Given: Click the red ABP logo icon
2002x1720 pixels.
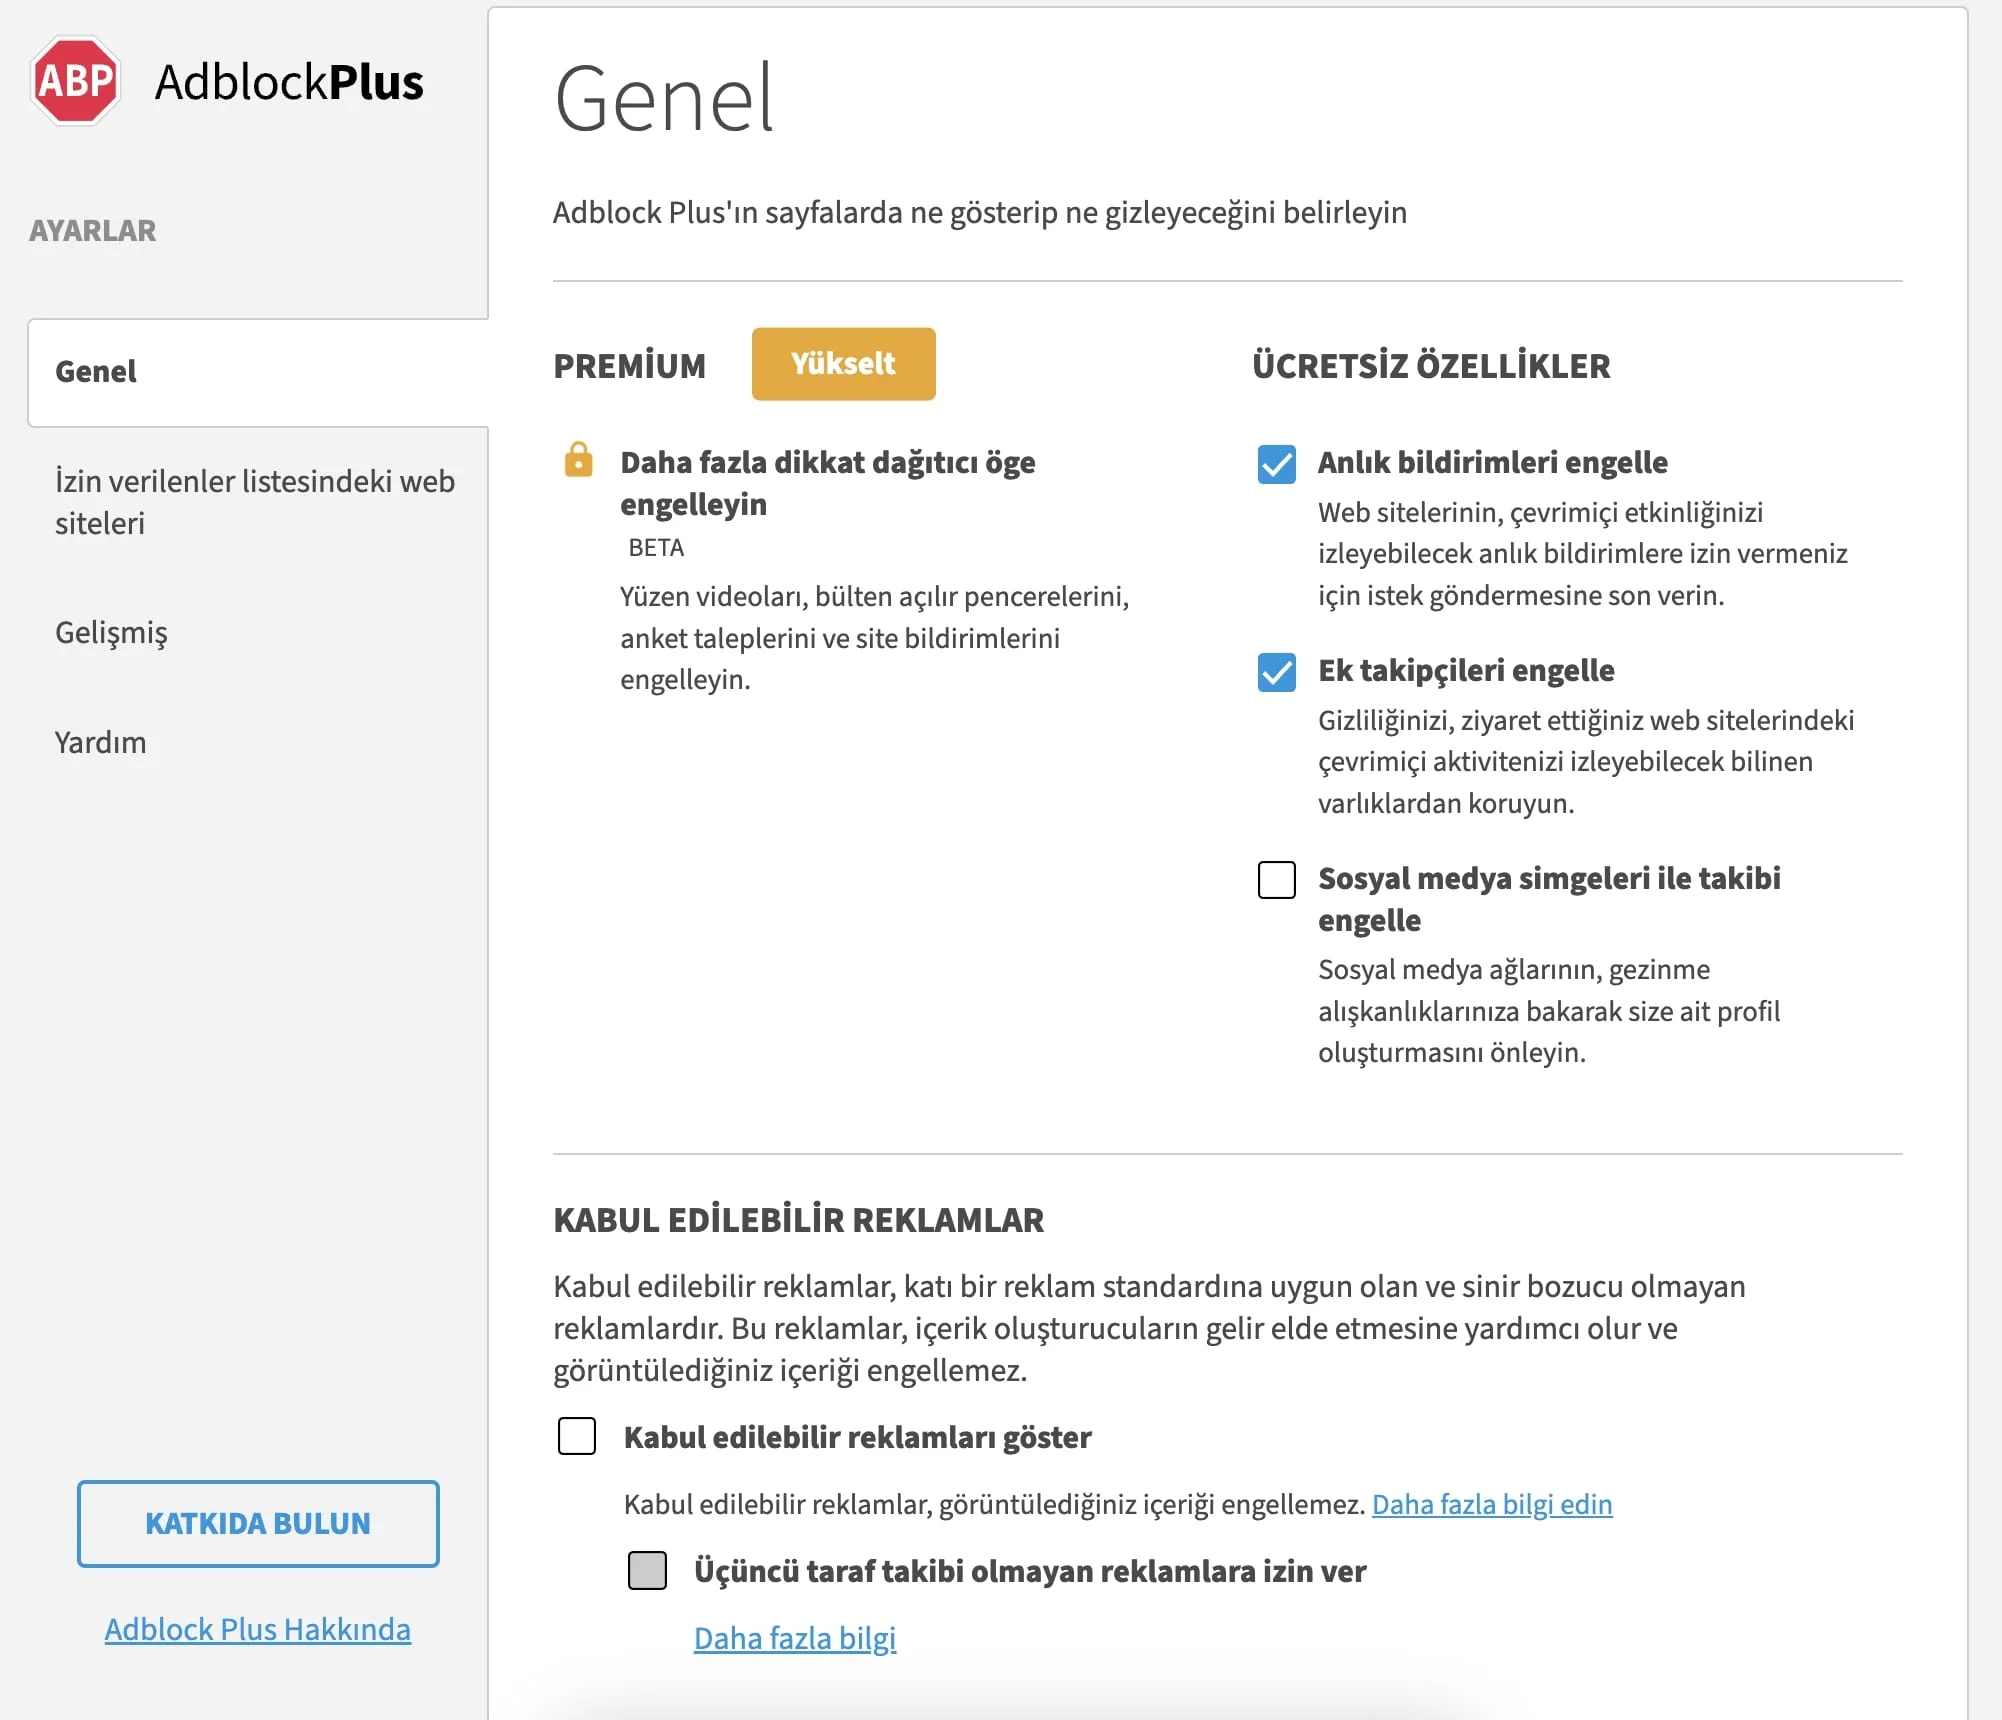Looking at the screenshot, I should point(75,80).
